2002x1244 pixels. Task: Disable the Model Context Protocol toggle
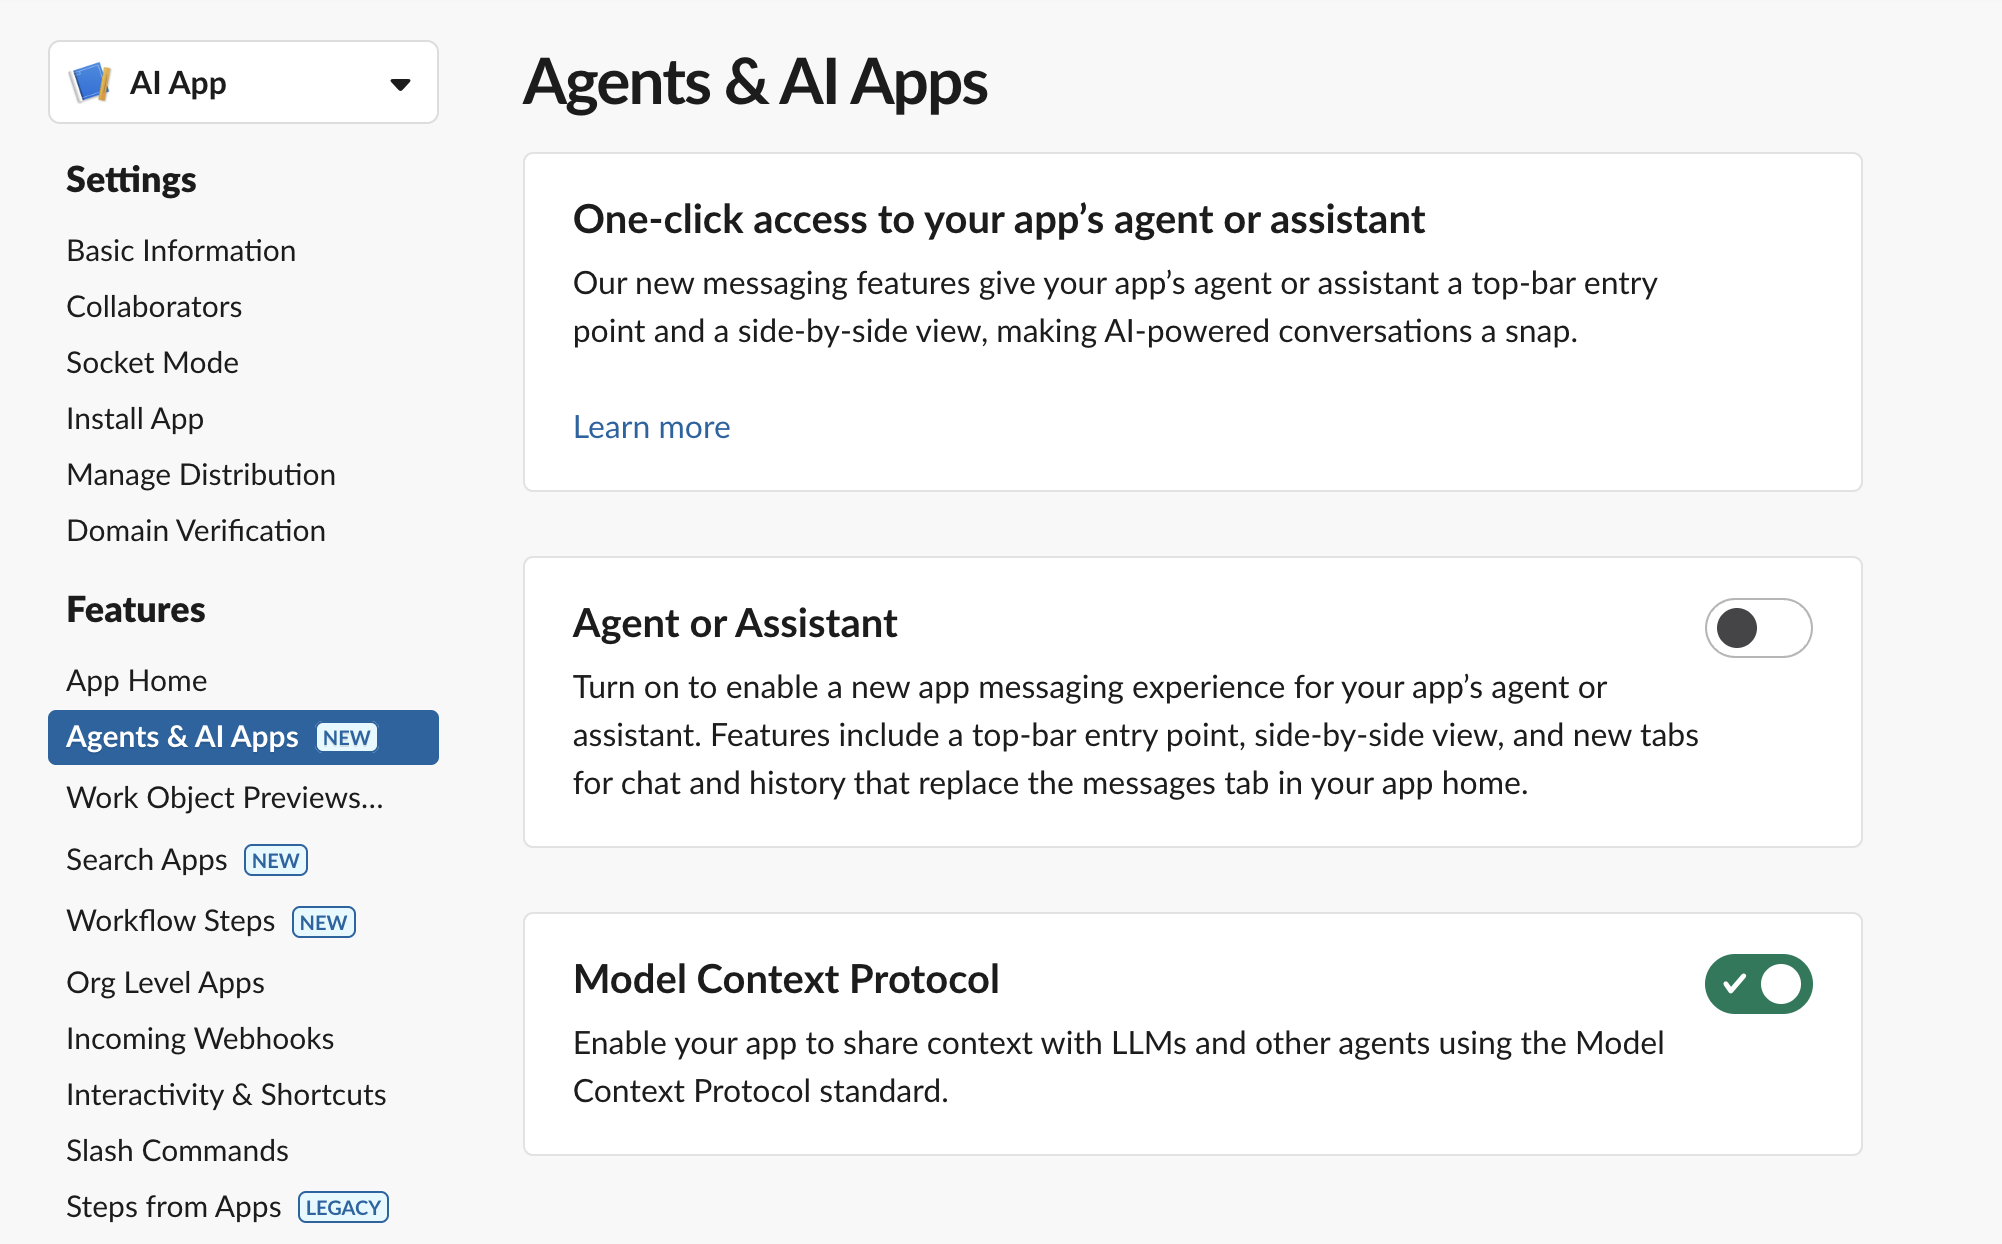[1757, 984]
